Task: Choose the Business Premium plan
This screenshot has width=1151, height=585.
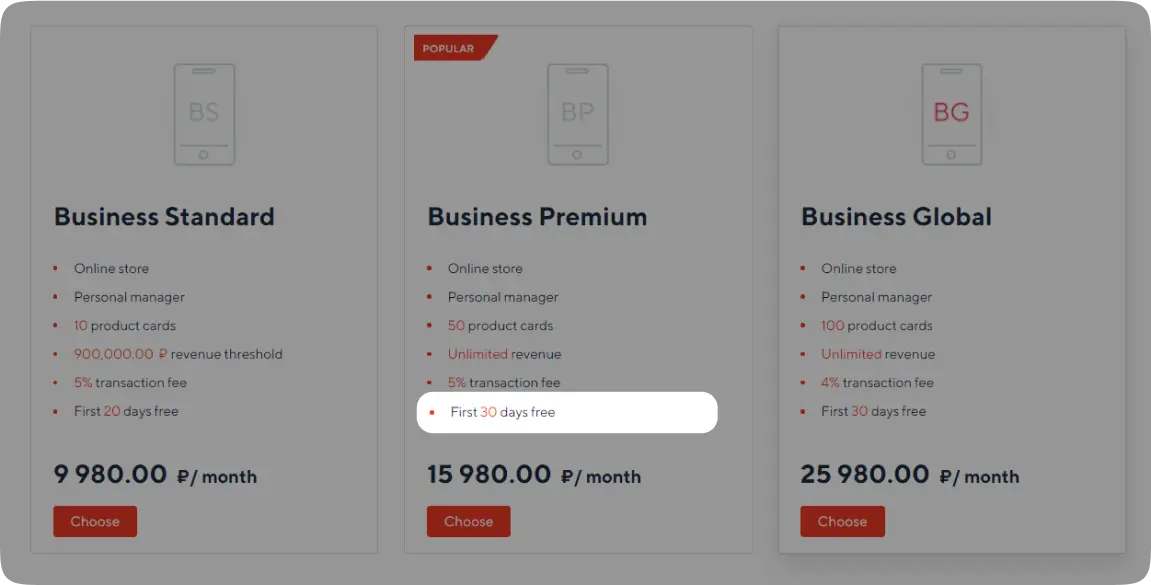Action: pos(468,521)
